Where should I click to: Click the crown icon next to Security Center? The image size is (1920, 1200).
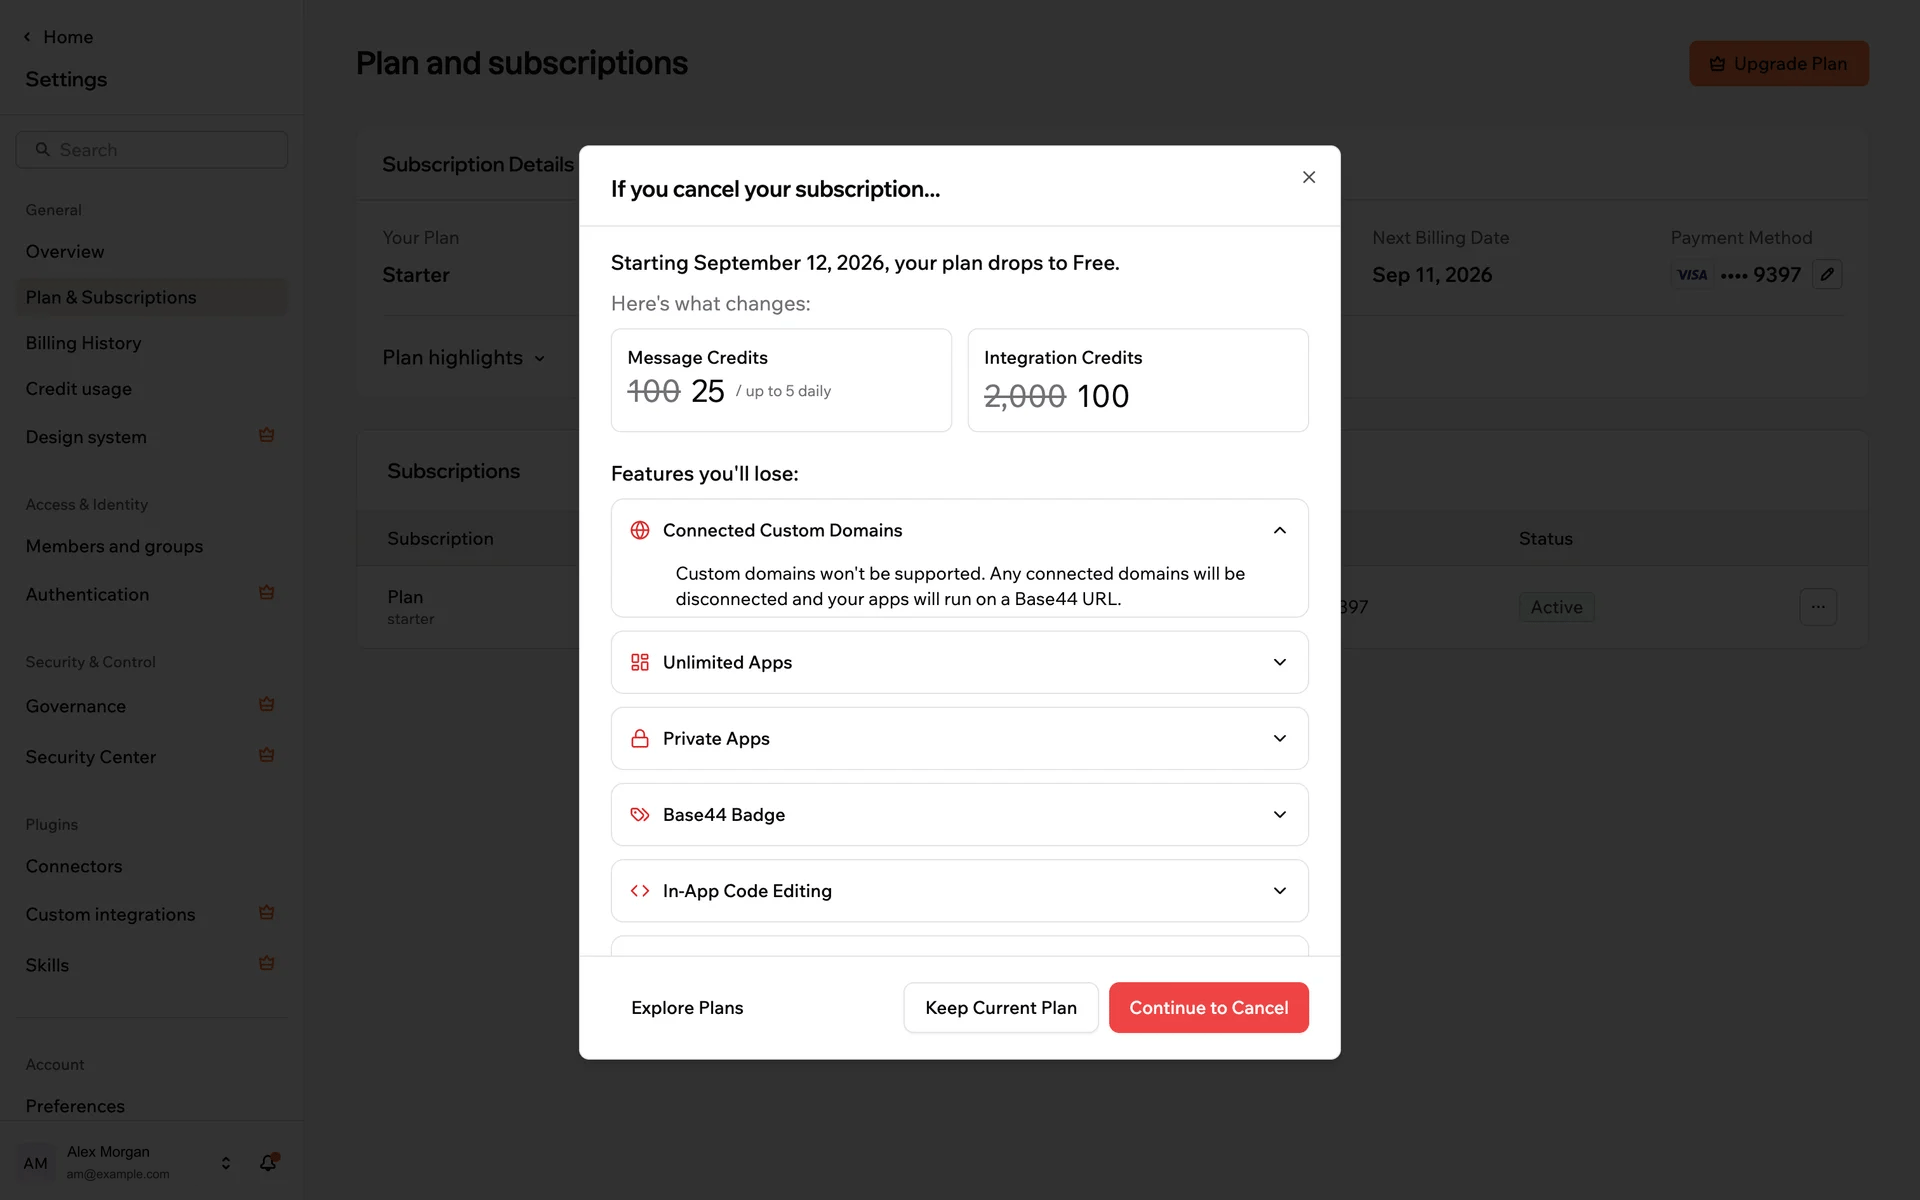[266, 755]
